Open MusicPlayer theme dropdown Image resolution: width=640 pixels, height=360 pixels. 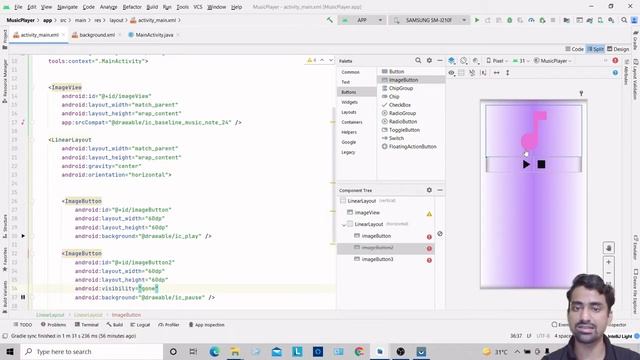pyautogui.click(x=553, y=61)
